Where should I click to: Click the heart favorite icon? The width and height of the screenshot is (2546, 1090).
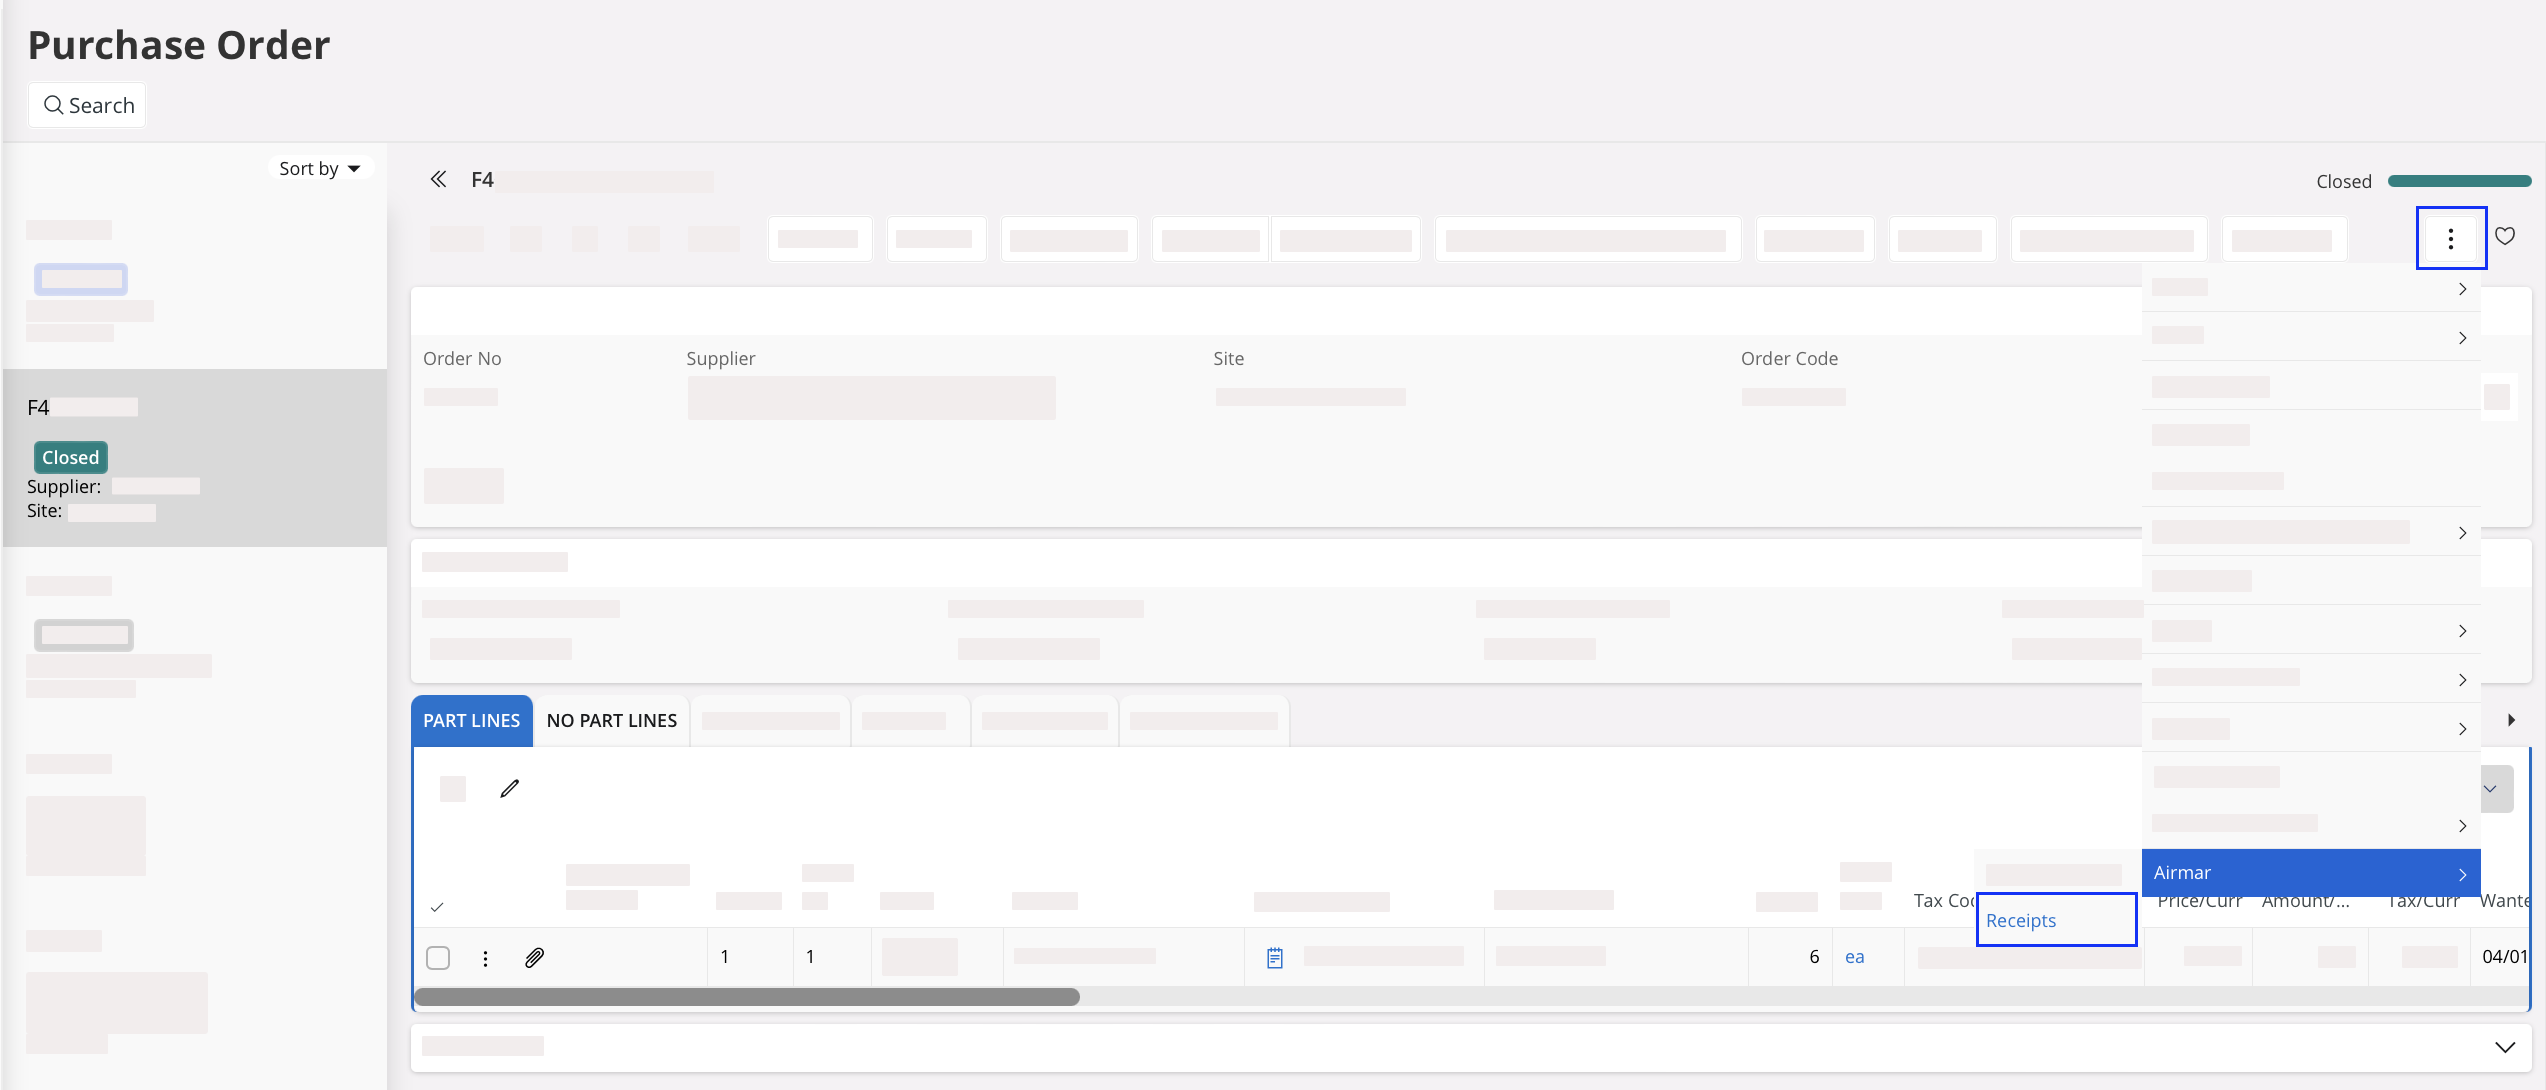click(x=2505, y=236)
